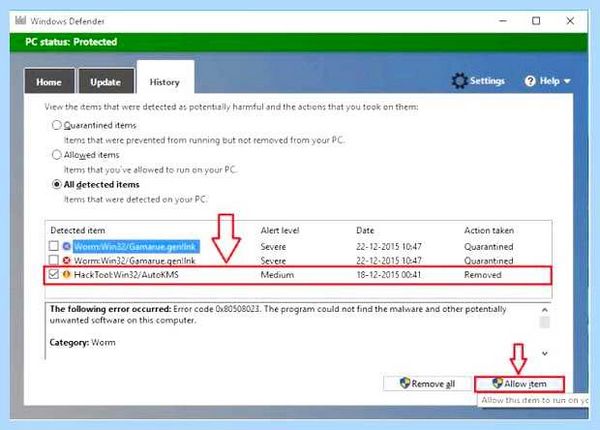Click the description pane scroll down arrow
Screen dimensions: 600x430
545,353
